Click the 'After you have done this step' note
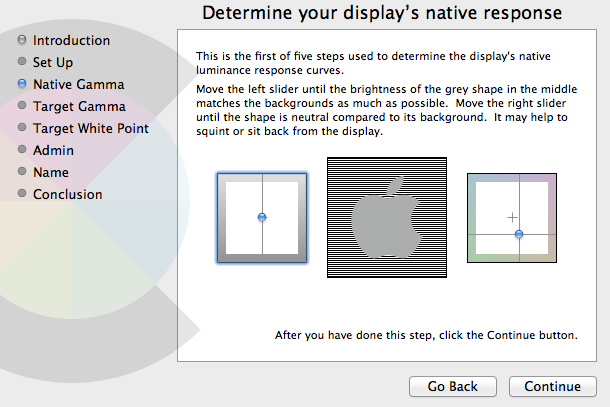610x407 pixels. coord(427,335)
